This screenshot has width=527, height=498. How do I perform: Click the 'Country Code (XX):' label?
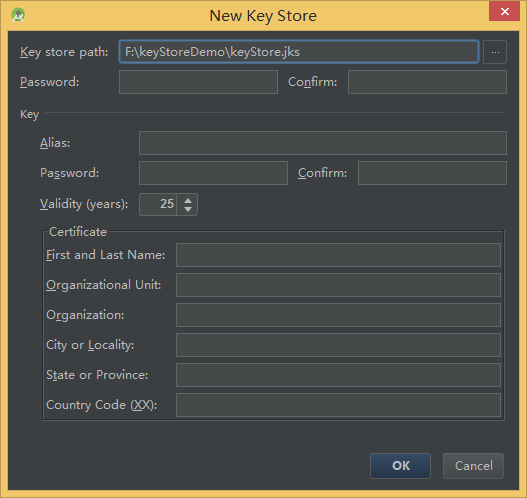(x=102, y=405)
